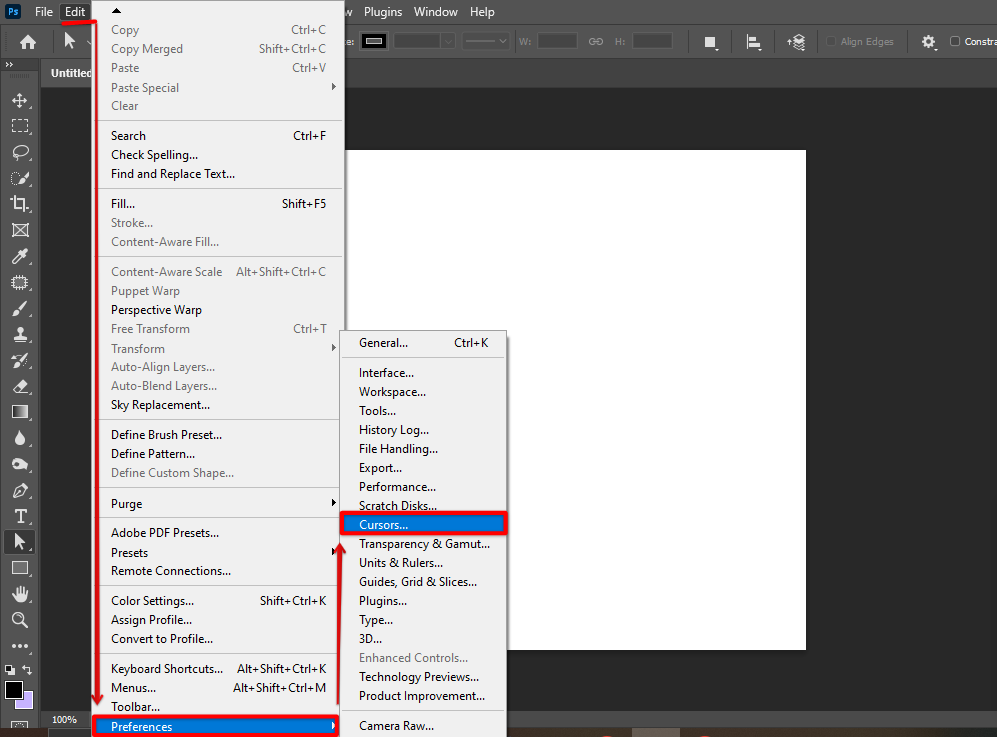Click the foreground color swatch
997x737 pixels.
[x=14, y=690]
